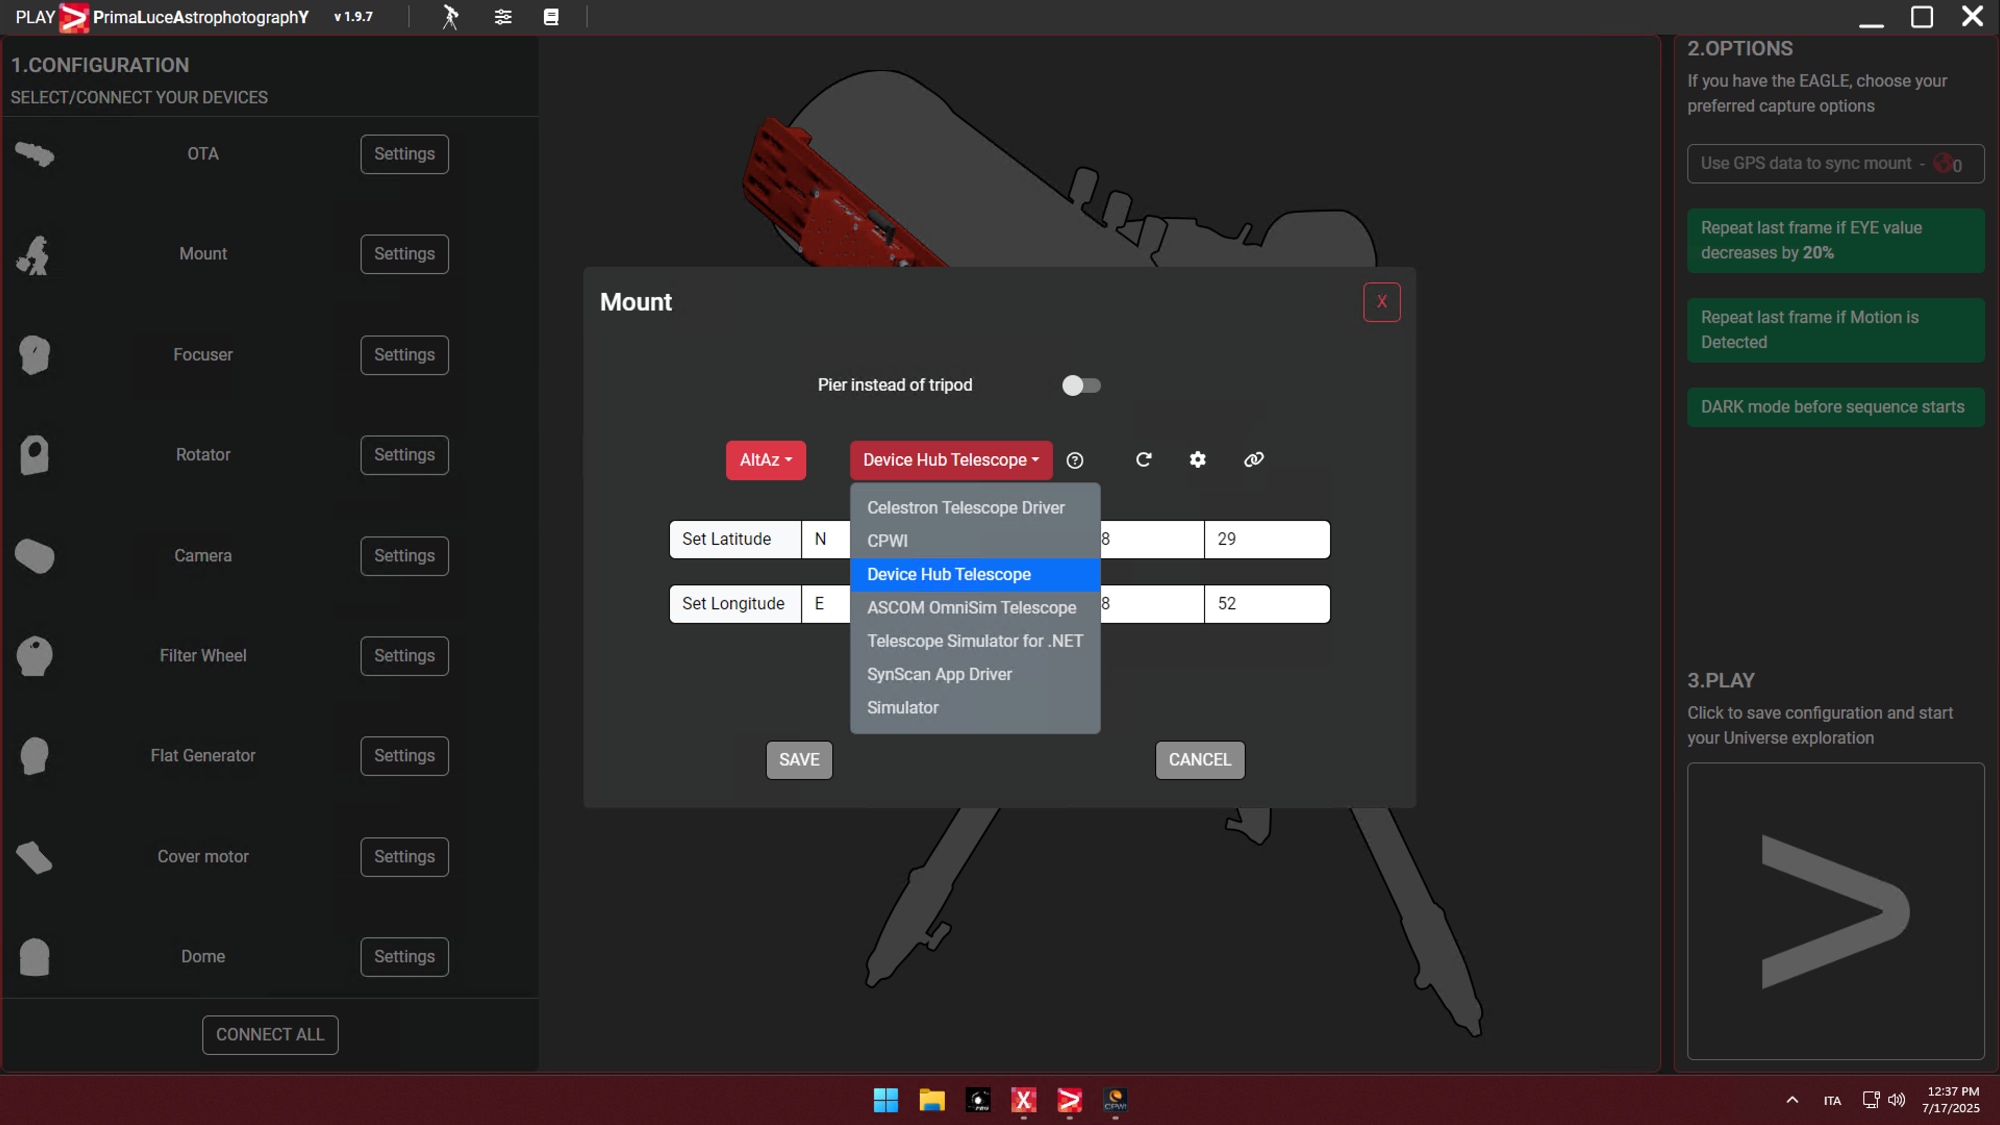Open Focuser Settings
The image size is (2000, 1125).
tap(404, 355)
